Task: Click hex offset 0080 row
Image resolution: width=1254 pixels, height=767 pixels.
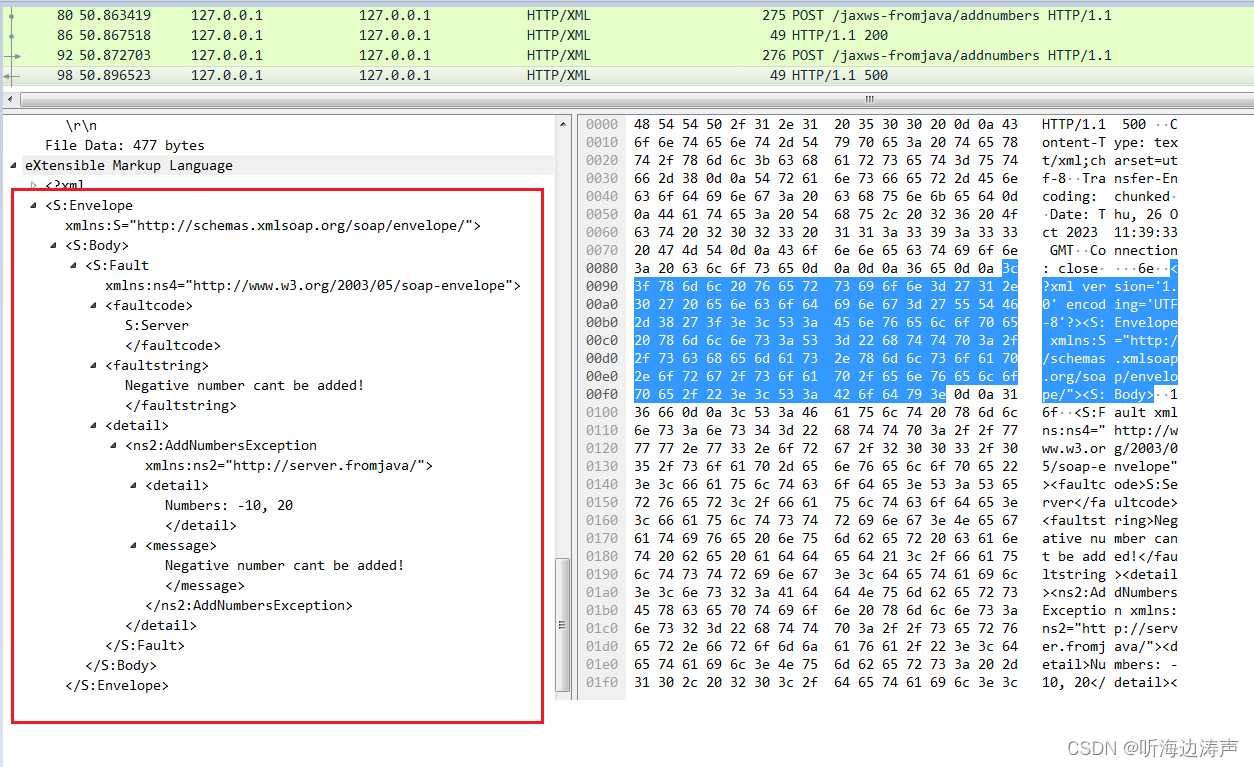Action: point(602,268)
